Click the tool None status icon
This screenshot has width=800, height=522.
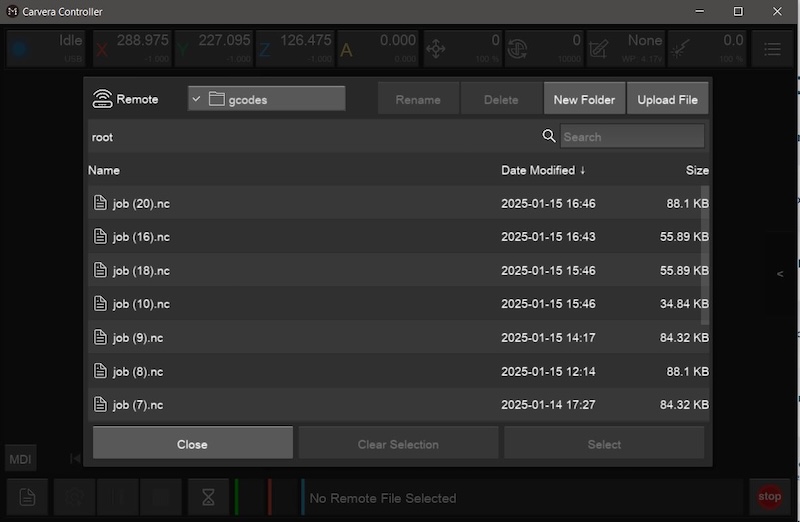click(598, 49)
